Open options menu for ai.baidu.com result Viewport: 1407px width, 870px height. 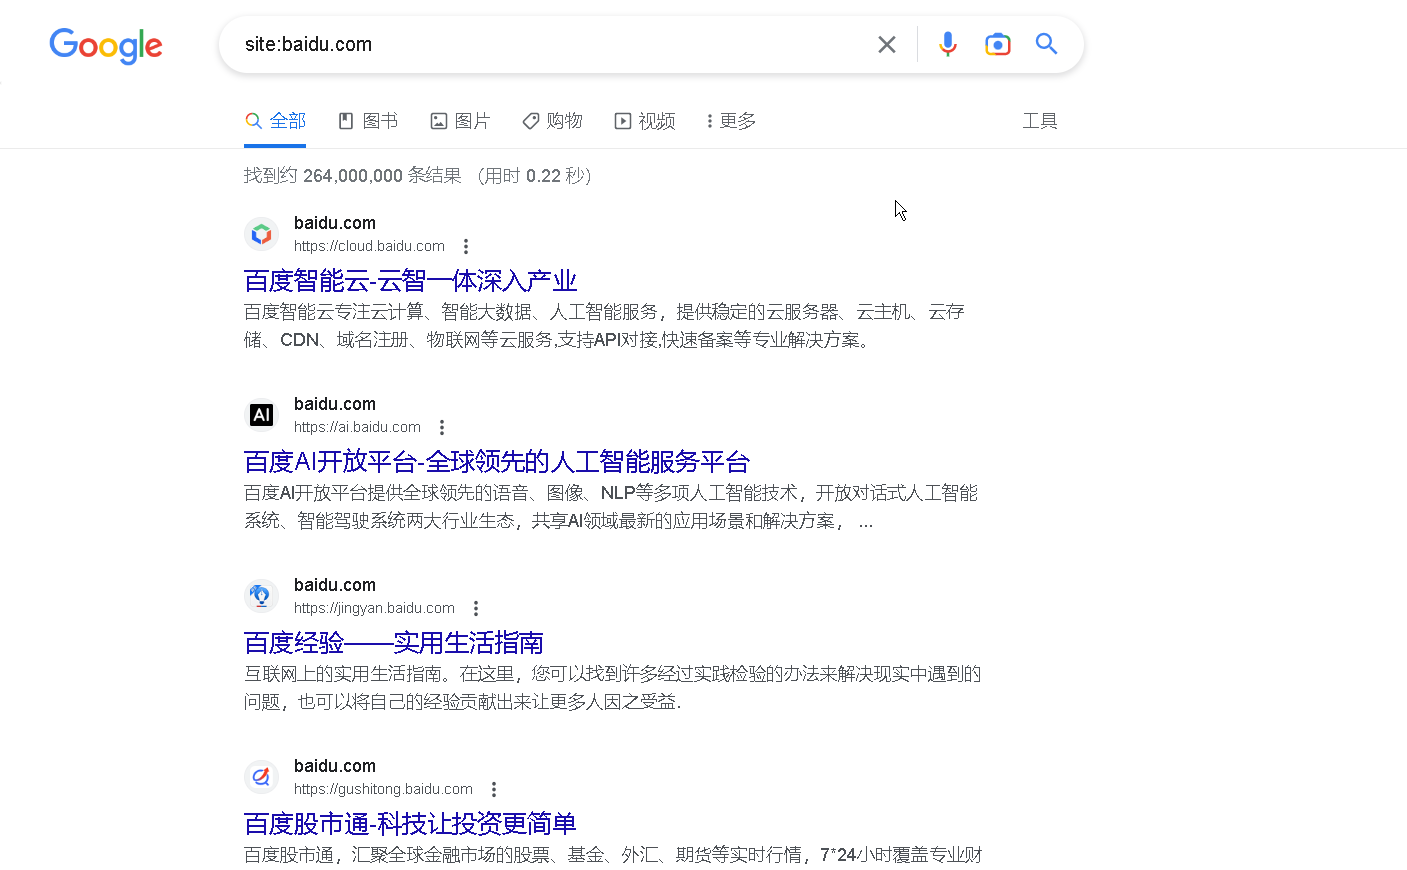[x=442, y=427]
